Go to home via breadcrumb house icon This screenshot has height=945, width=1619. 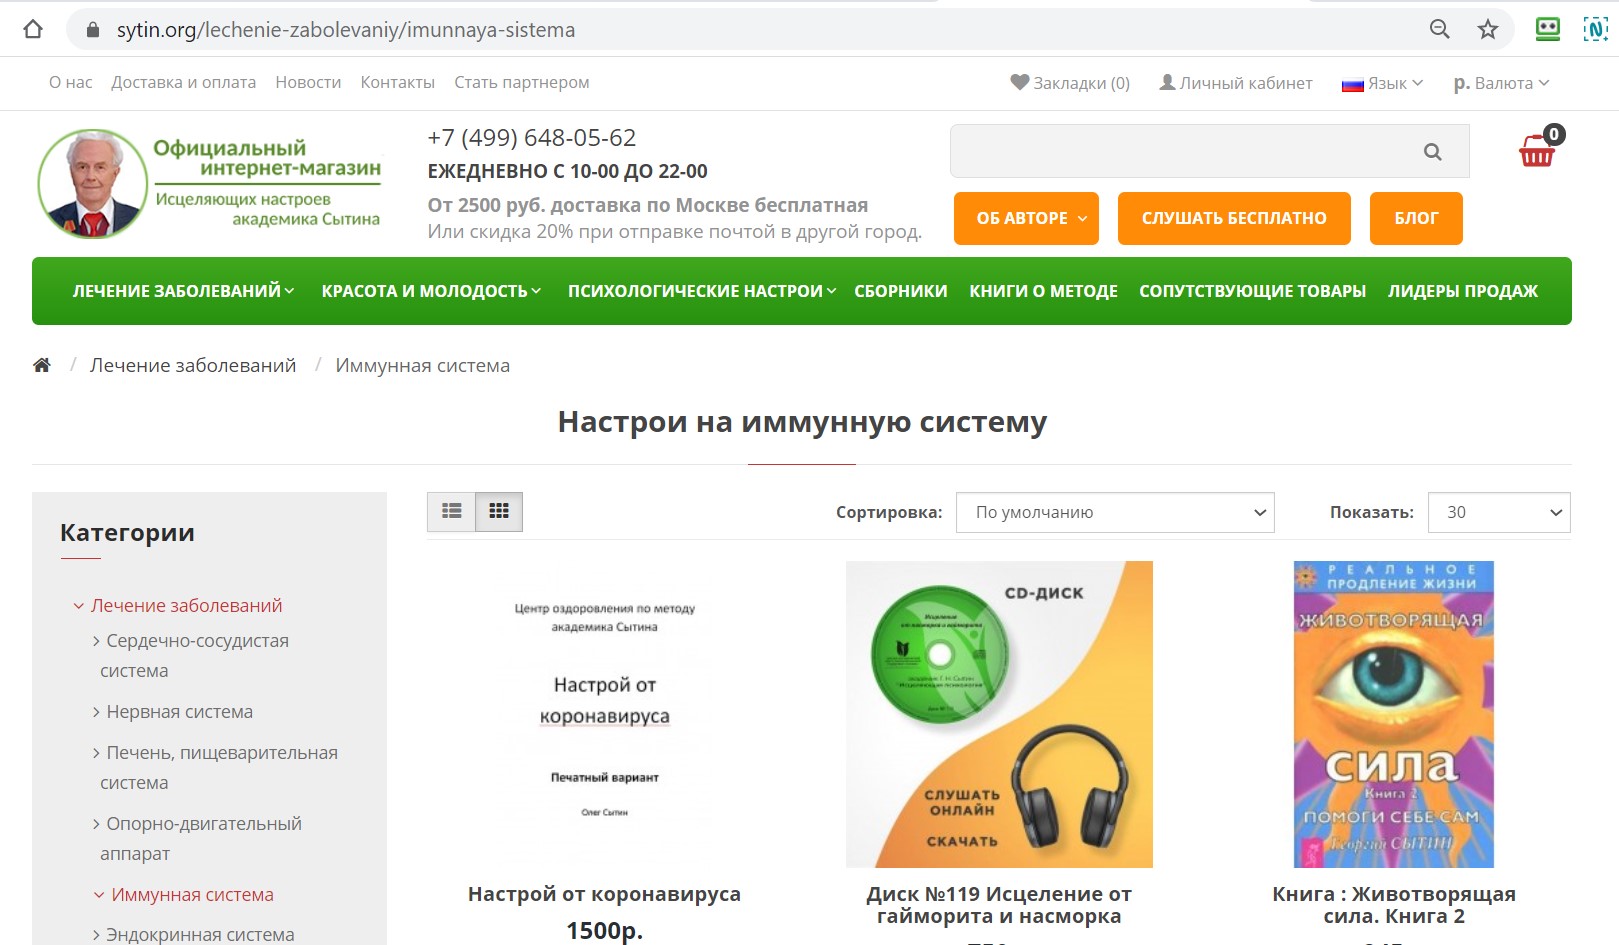tap(42, 365)
